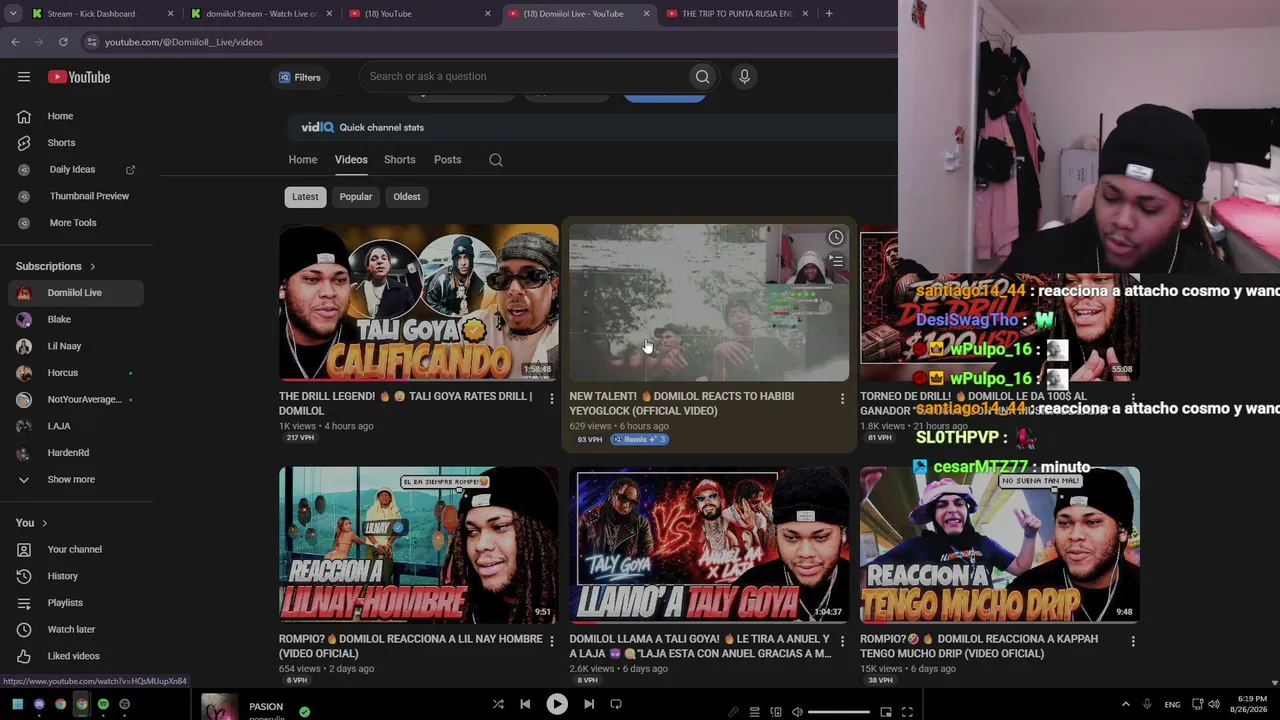Open Liked videos
1280x720 pixels.
click(77, 656)
